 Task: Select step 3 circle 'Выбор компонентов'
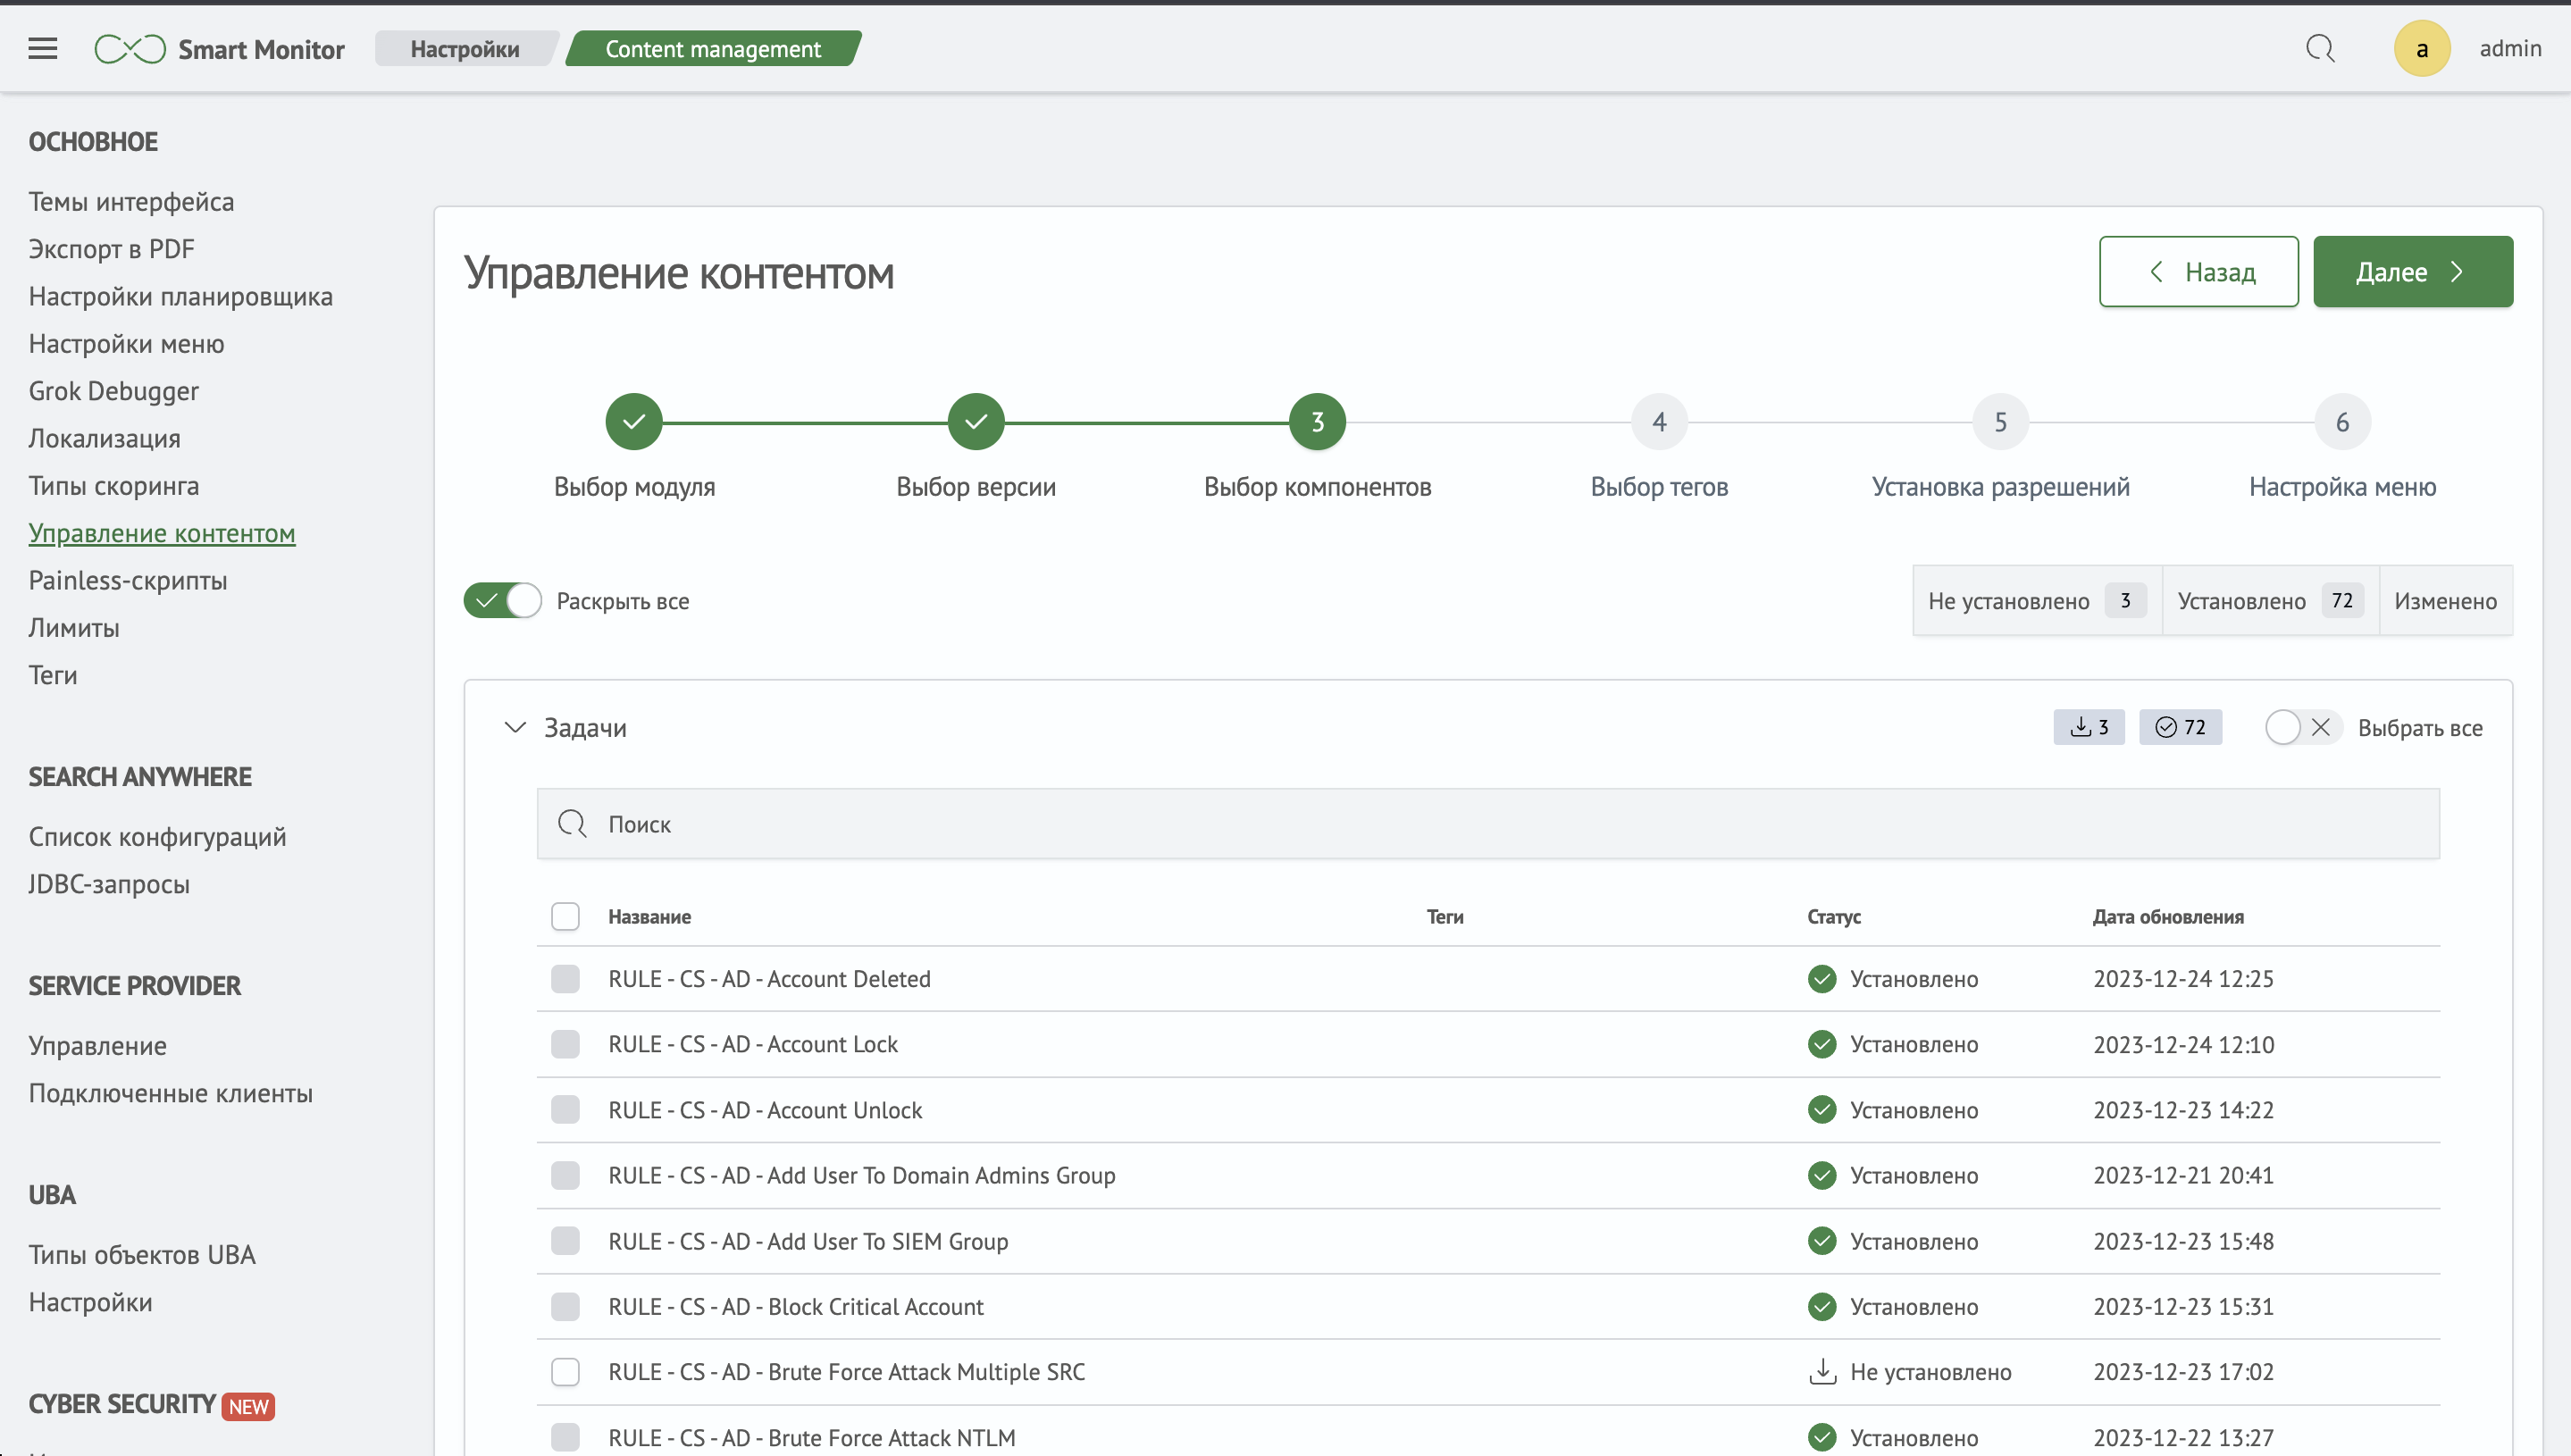[x=1317, y=422]
